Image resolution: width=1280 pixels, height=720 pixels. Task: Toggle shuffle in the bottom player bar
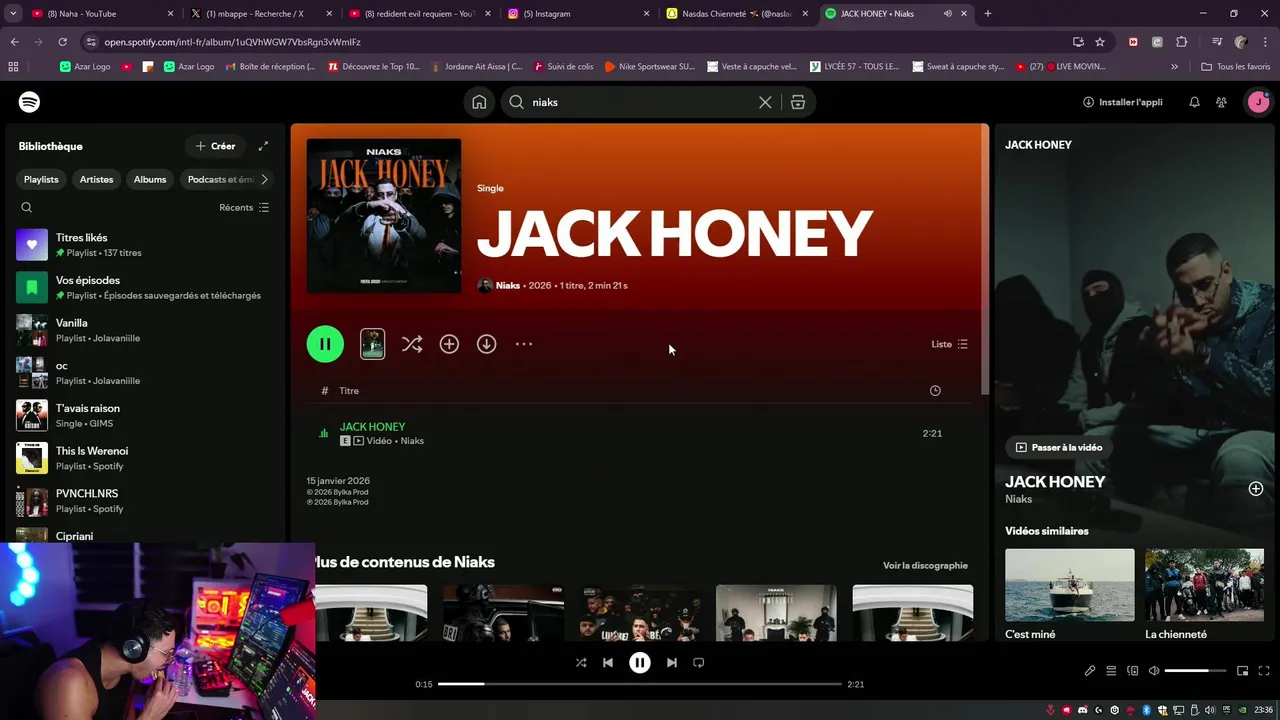tap(581, 662)
